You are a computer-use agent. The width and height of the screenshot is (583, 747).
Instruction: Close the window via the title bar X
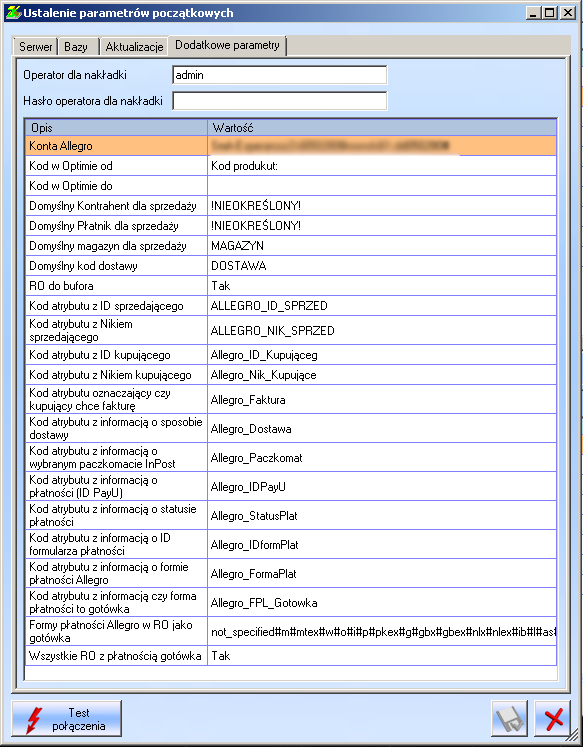[568, 13]
